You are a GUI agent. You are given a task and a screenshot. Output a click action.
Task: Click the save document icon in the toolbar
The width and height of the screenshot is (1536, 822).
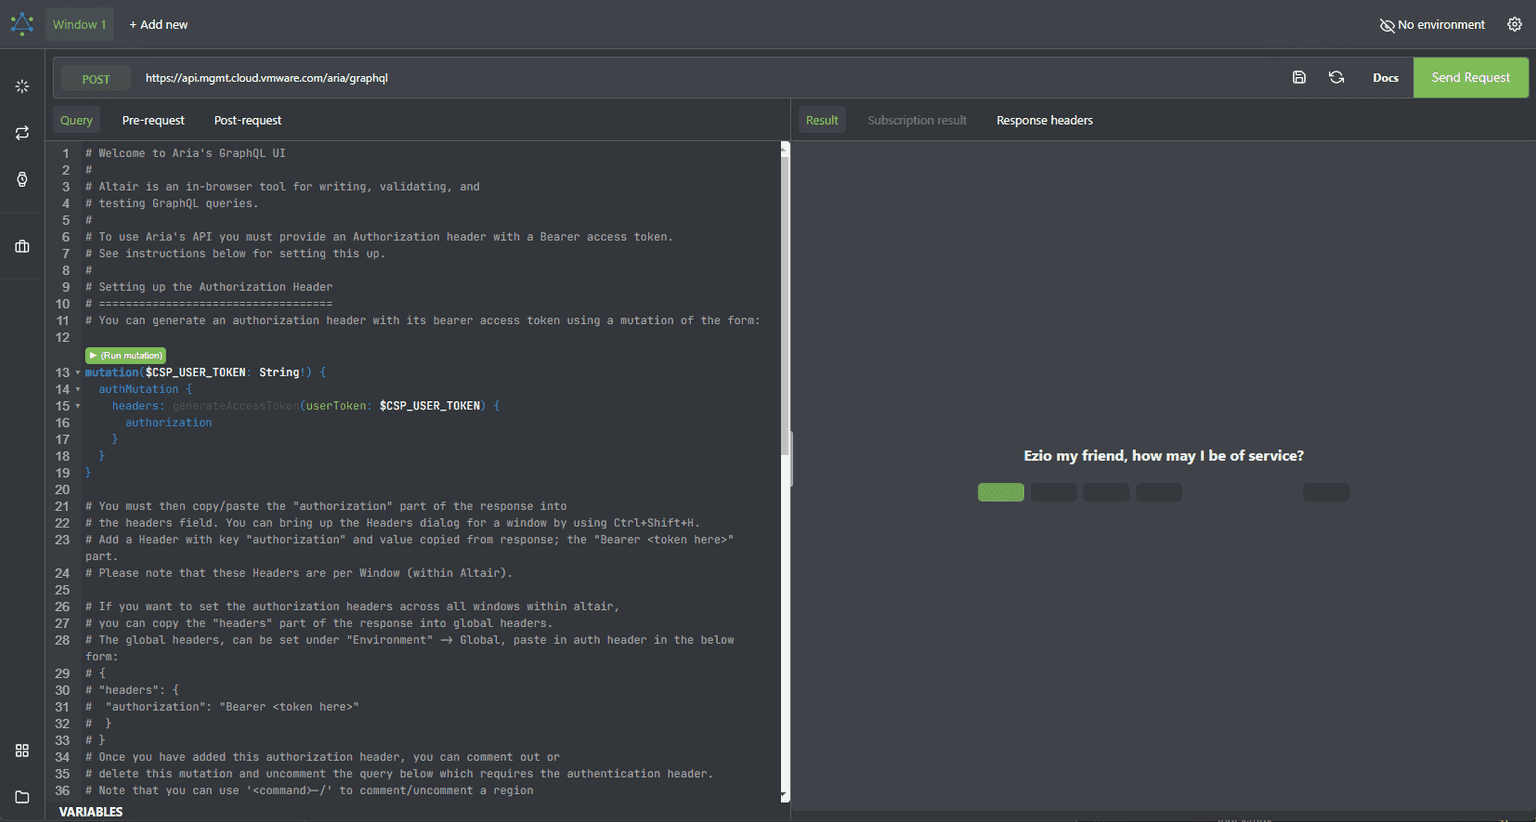coord(1298,77)
